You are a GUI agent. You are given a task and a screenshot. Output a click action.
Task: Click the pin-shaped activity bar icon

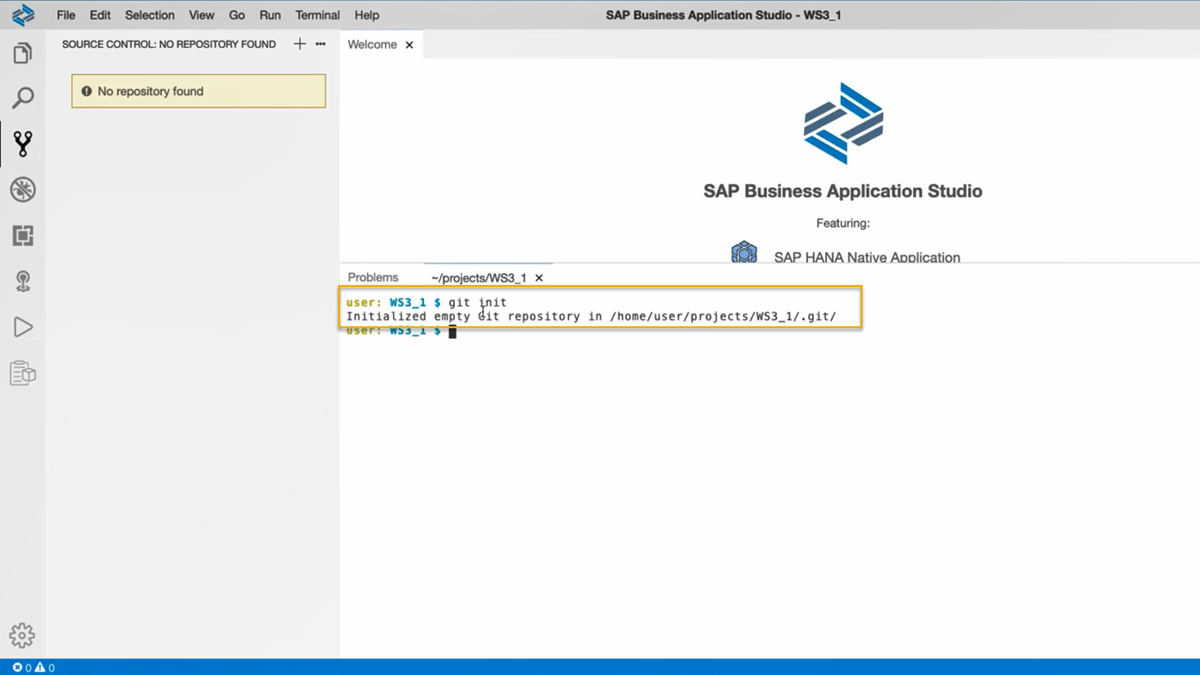coord(22,281)
